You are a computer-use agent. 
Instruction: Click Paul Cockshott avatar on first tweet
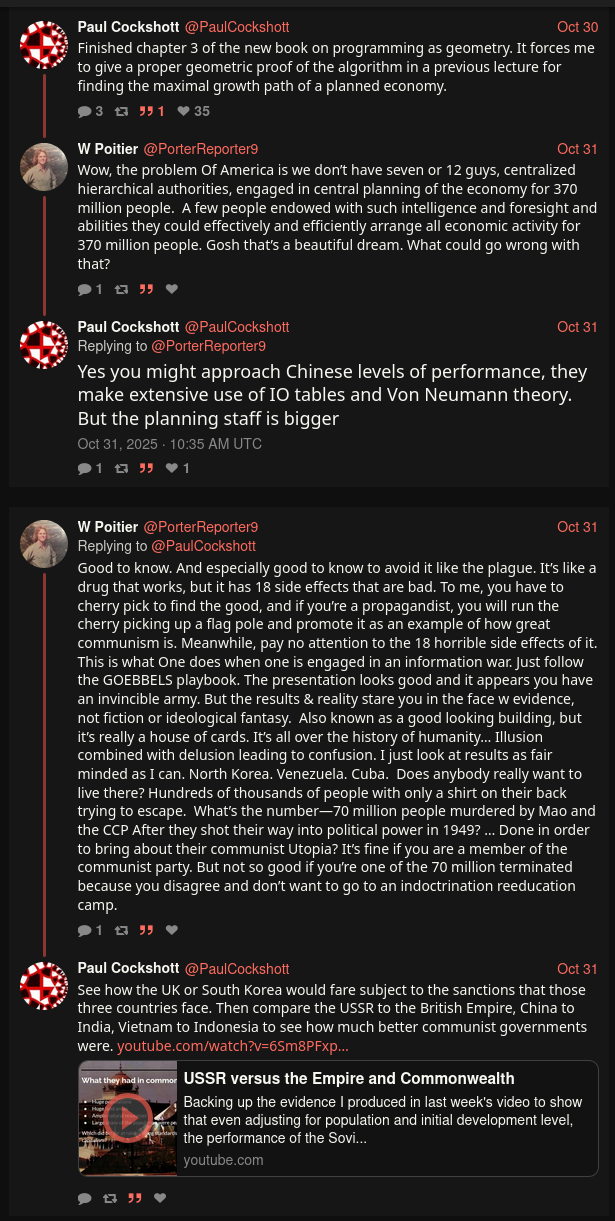pyautogui.click(x=44, y=45)
